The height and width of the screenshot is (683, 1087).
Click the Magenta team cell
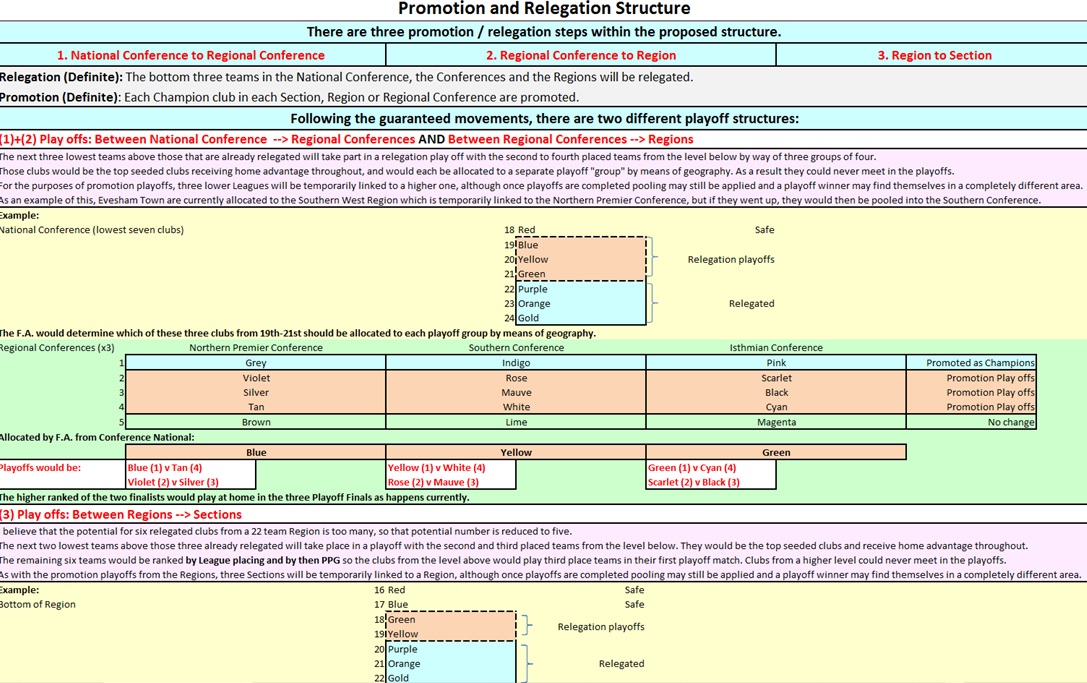point(776,422)
